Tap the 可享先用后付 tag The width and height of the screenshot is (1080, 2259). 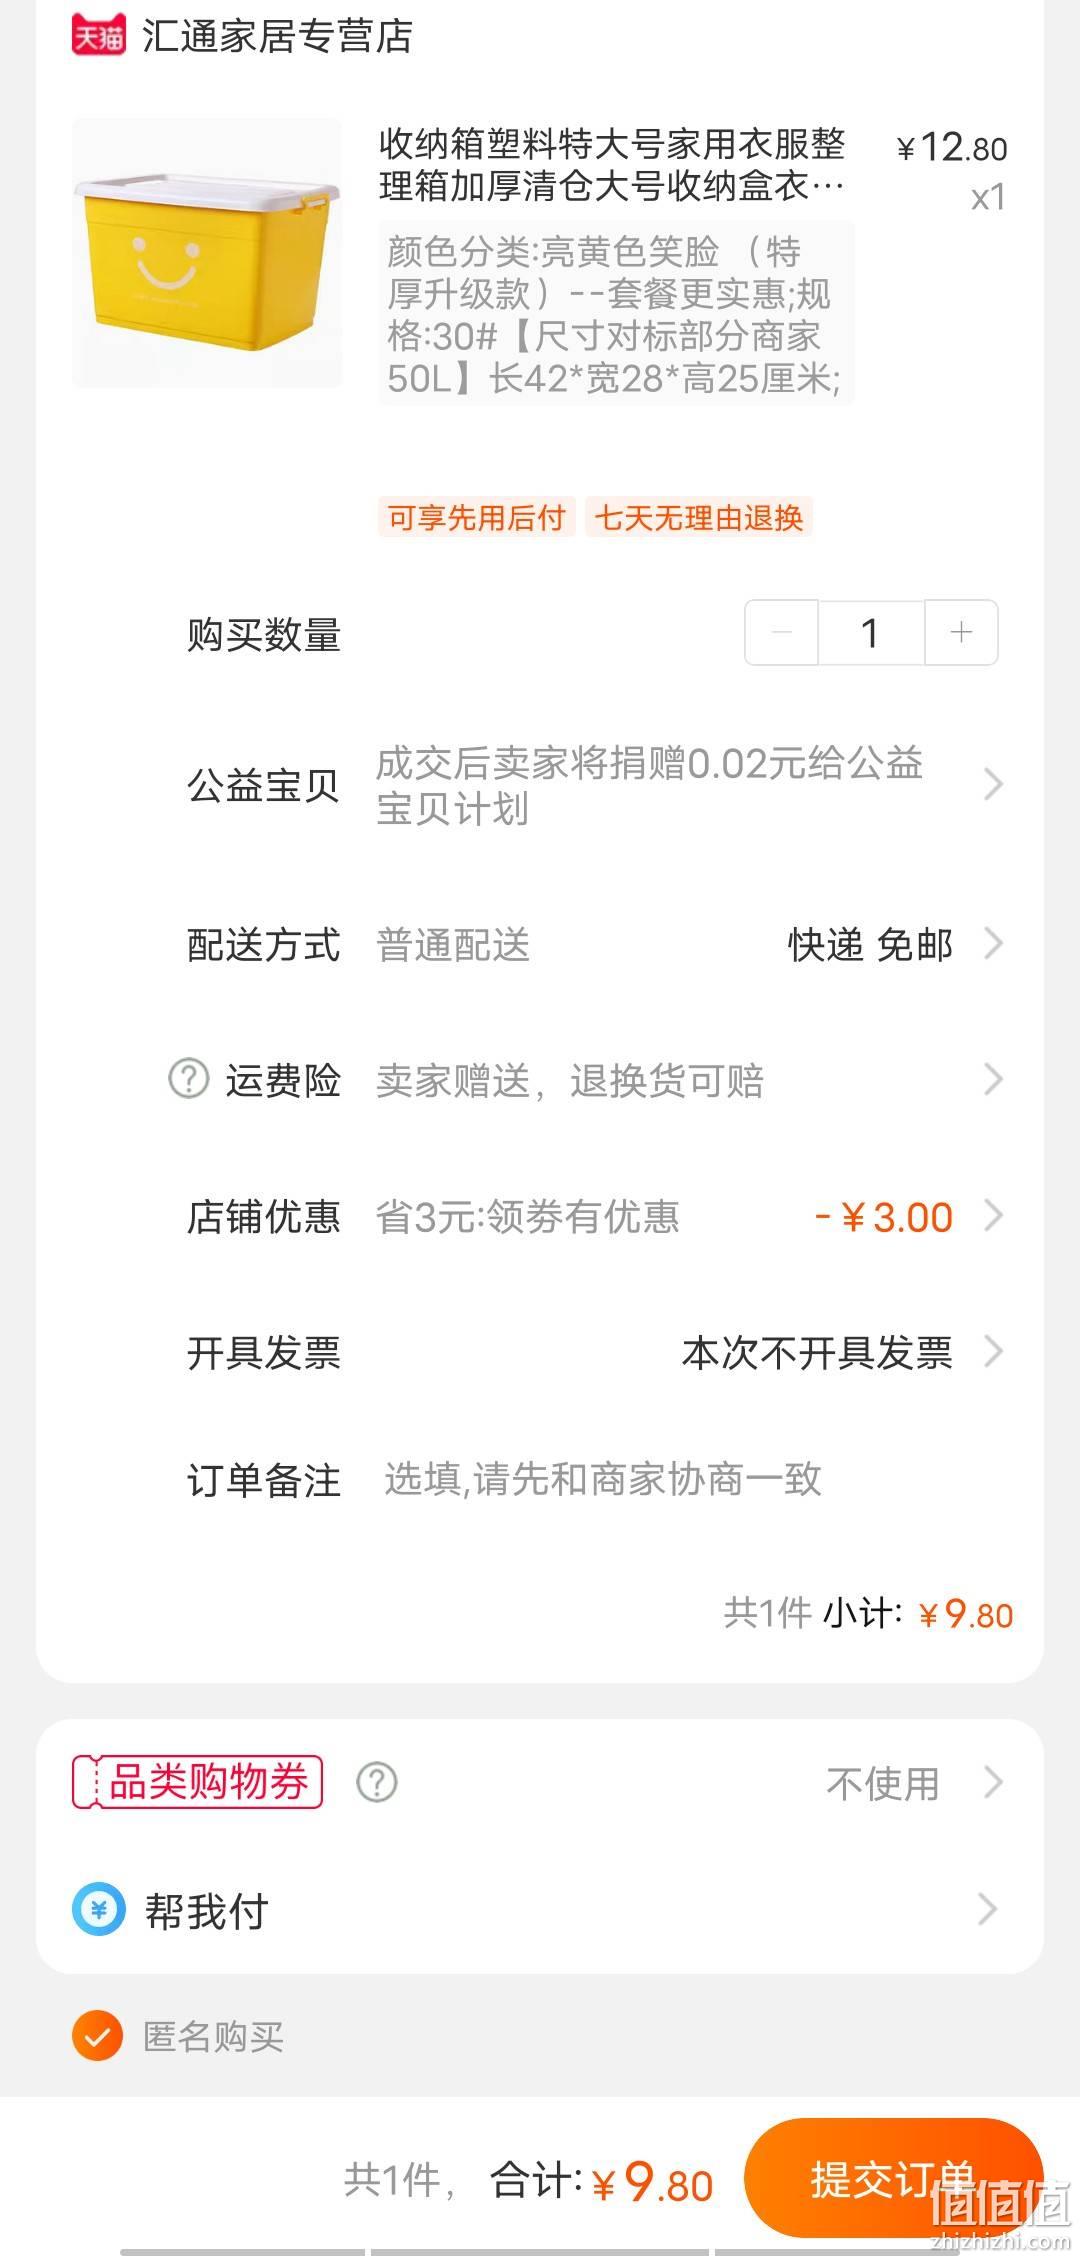[x=477, y=517]
